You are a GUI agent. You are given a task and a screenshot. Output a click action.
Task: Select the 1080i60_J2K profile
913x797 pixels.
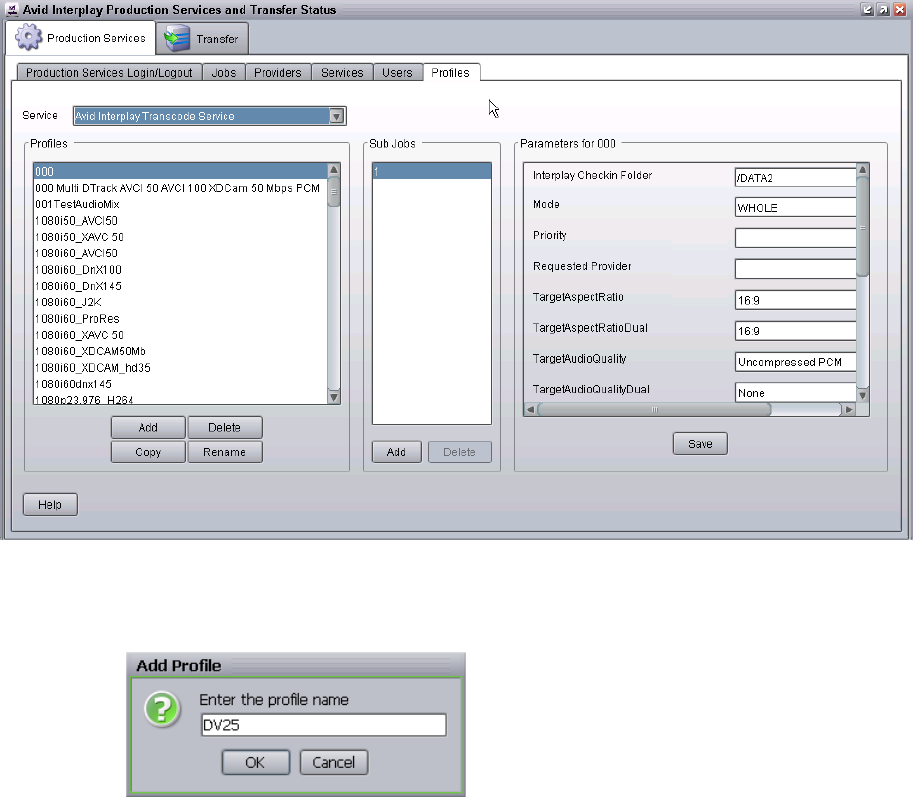click(181, 302)
